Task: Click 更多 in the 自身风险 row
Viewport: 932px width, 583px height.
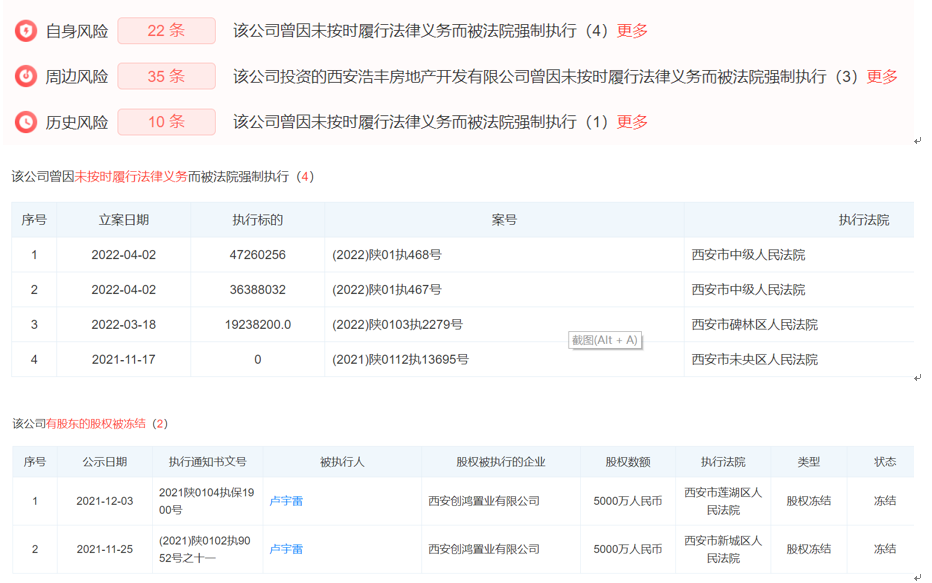Action: coord(632,31)
